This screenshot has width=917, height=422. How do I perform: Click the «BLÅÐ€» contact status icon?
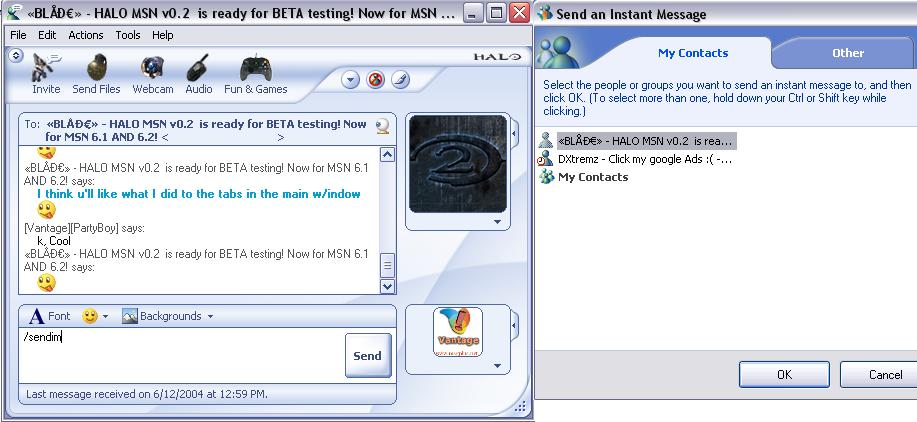(546, 140)
